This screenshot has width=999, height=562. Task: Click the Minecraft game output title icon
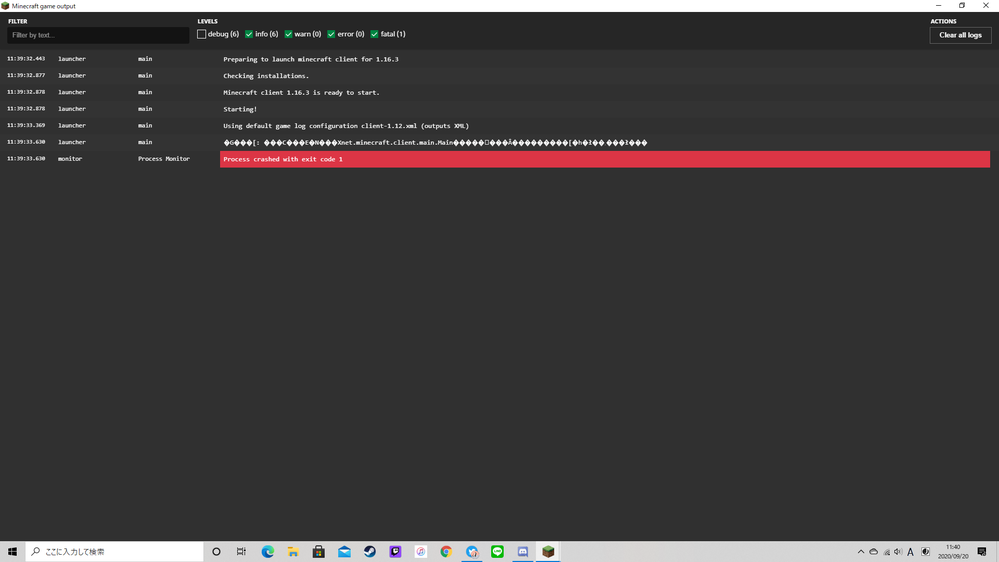tap(5, 6)
